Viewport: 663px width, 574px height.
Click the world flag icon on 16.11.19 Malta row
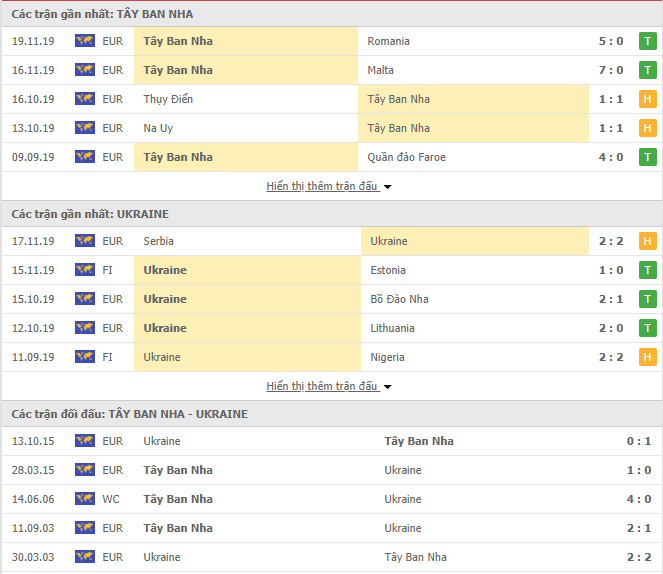85,70
